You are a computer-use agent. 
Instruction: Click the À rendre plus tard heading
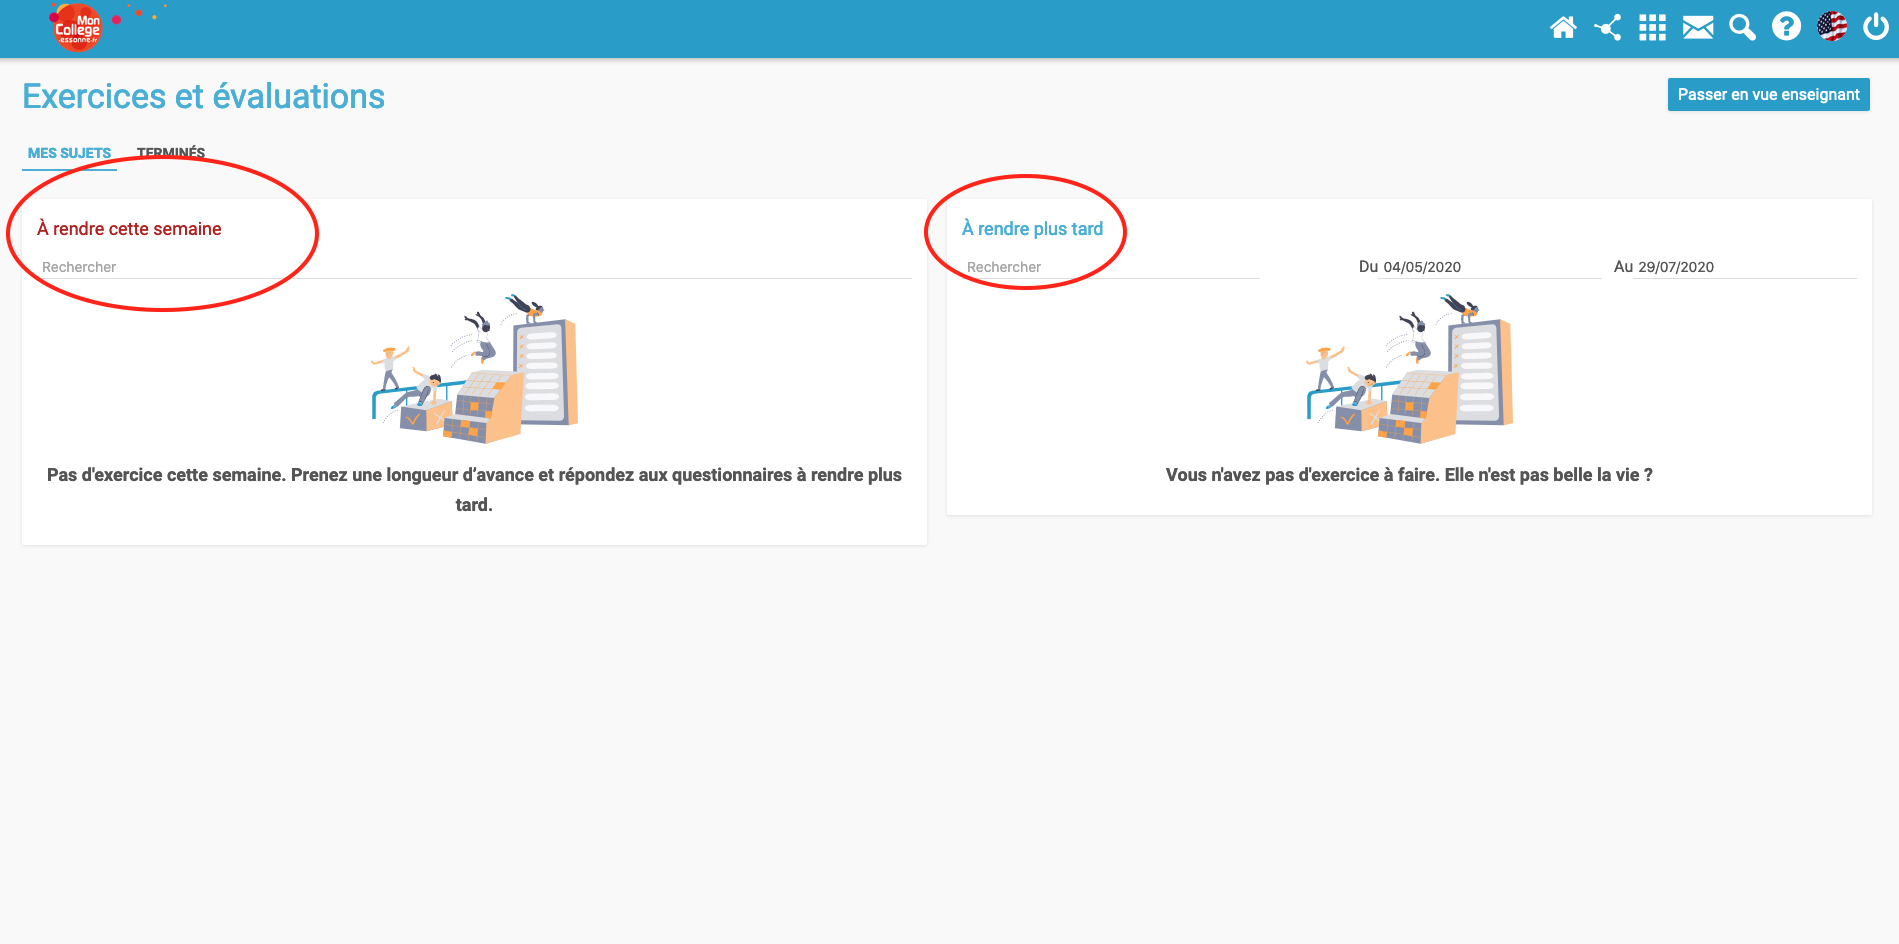click(1032, 229)
